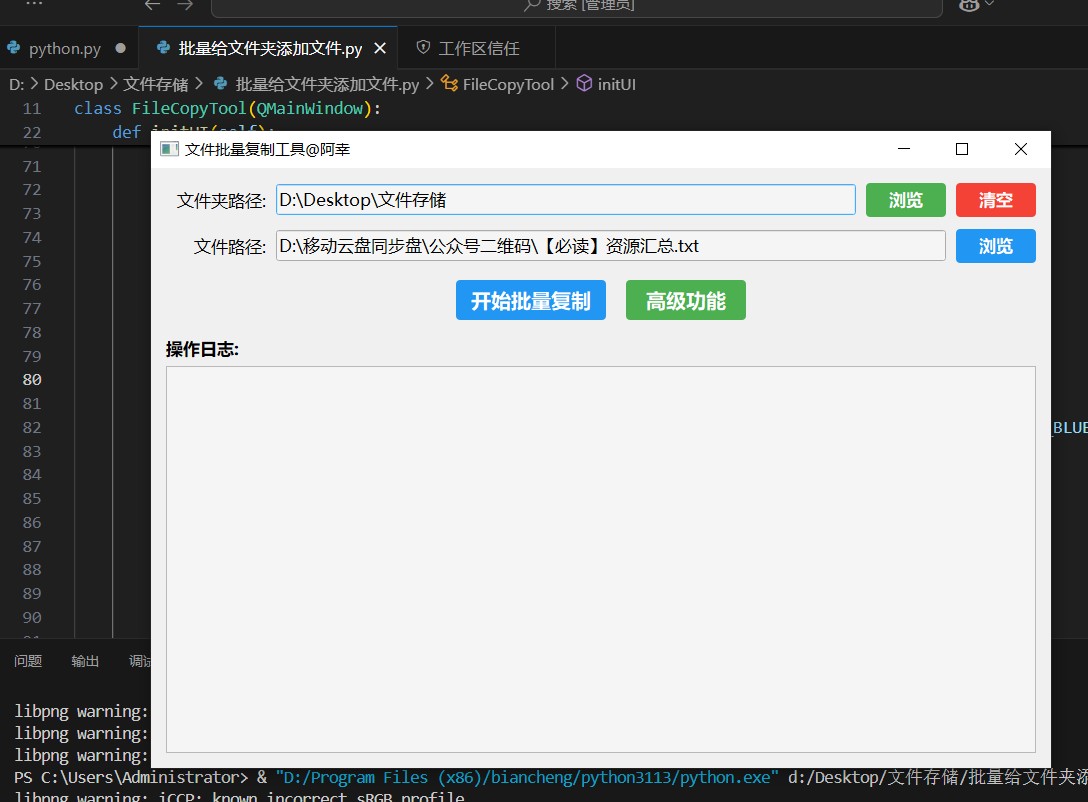Click the unsaved dot on python.py tab

pyautogui.click(x=121, y=49)
